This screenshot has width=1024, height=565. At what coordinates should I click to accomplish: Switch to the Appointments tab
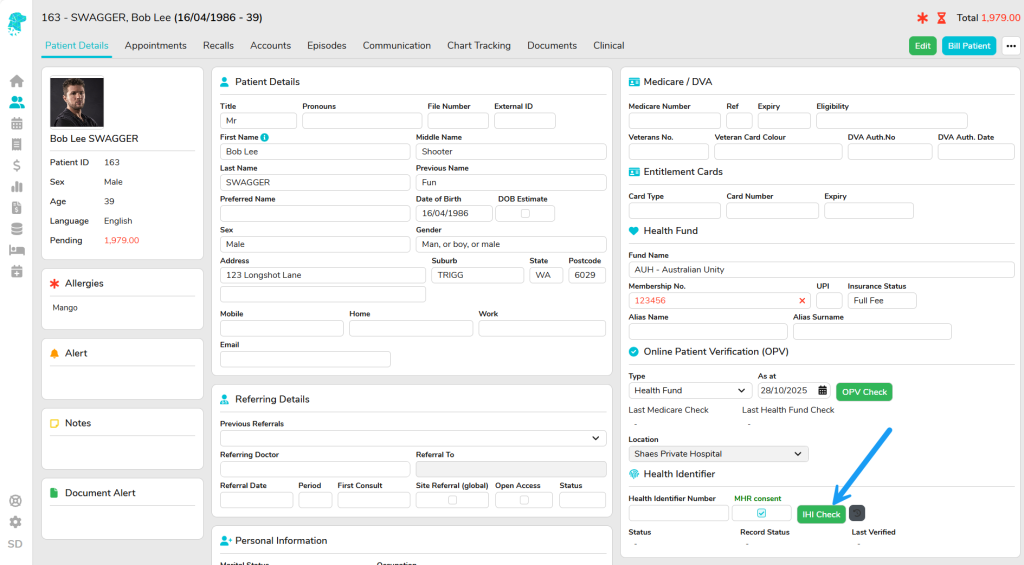pyautogui.click(x=155, y=46)
